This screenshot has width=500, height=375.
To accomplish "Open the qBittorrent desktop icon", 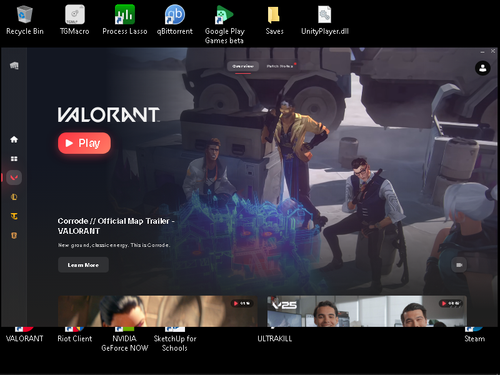I will [175, 20].
